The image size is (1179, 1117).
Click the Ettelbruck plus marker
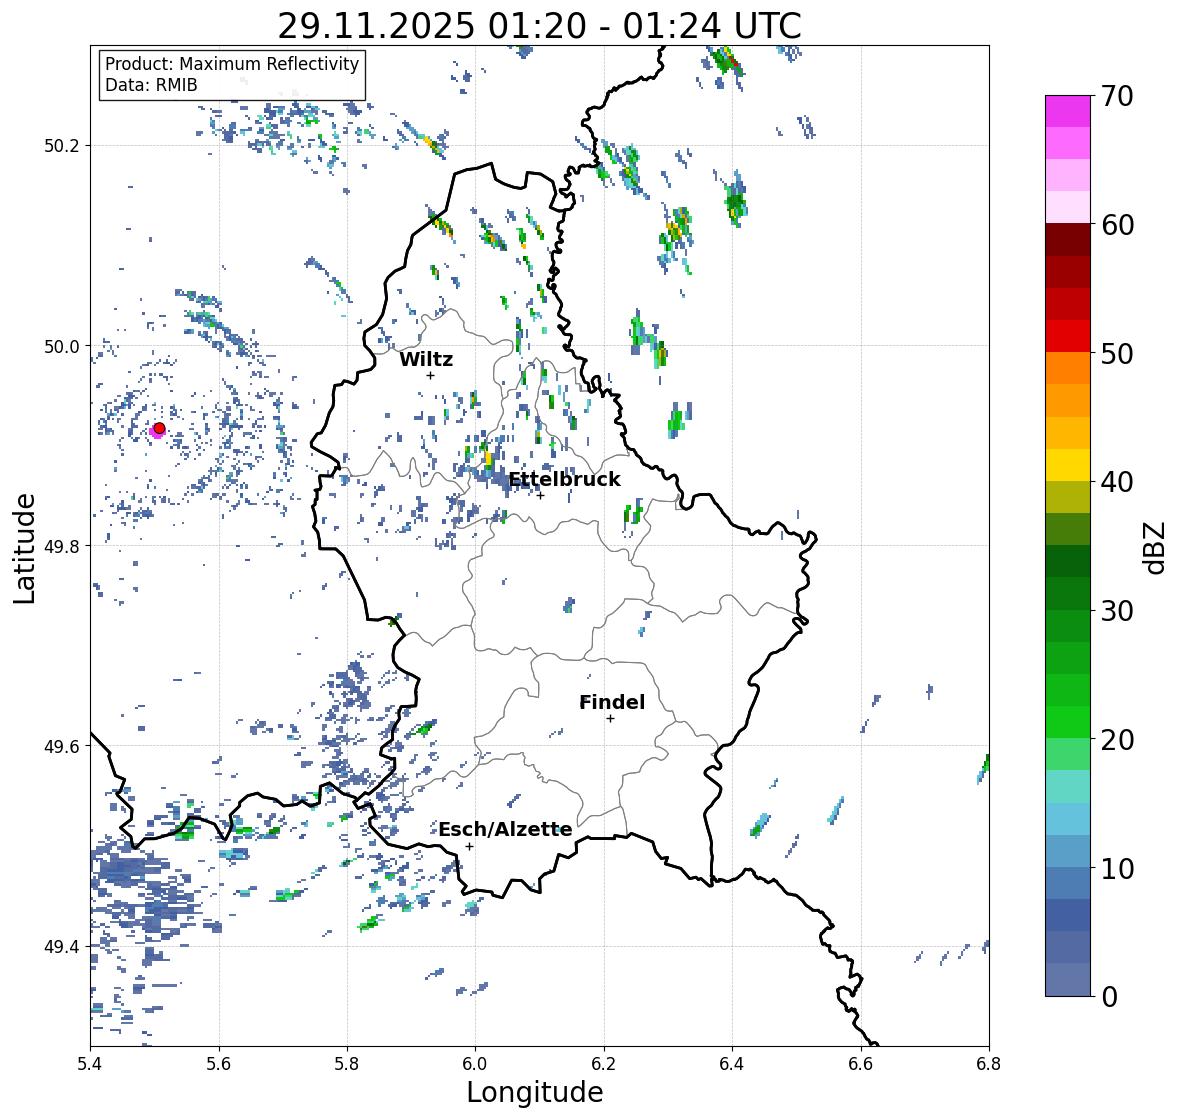coord(541,495)
